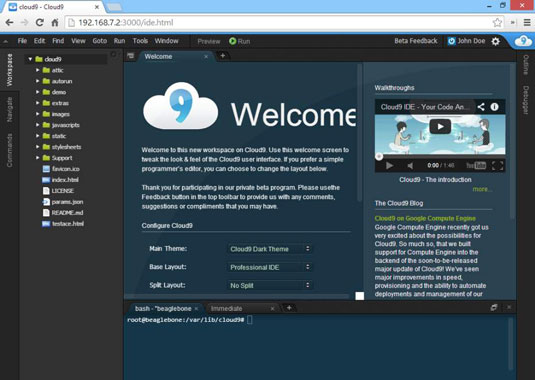
Task: Maximize the console panel icon
Action: [x=494, y=307]
